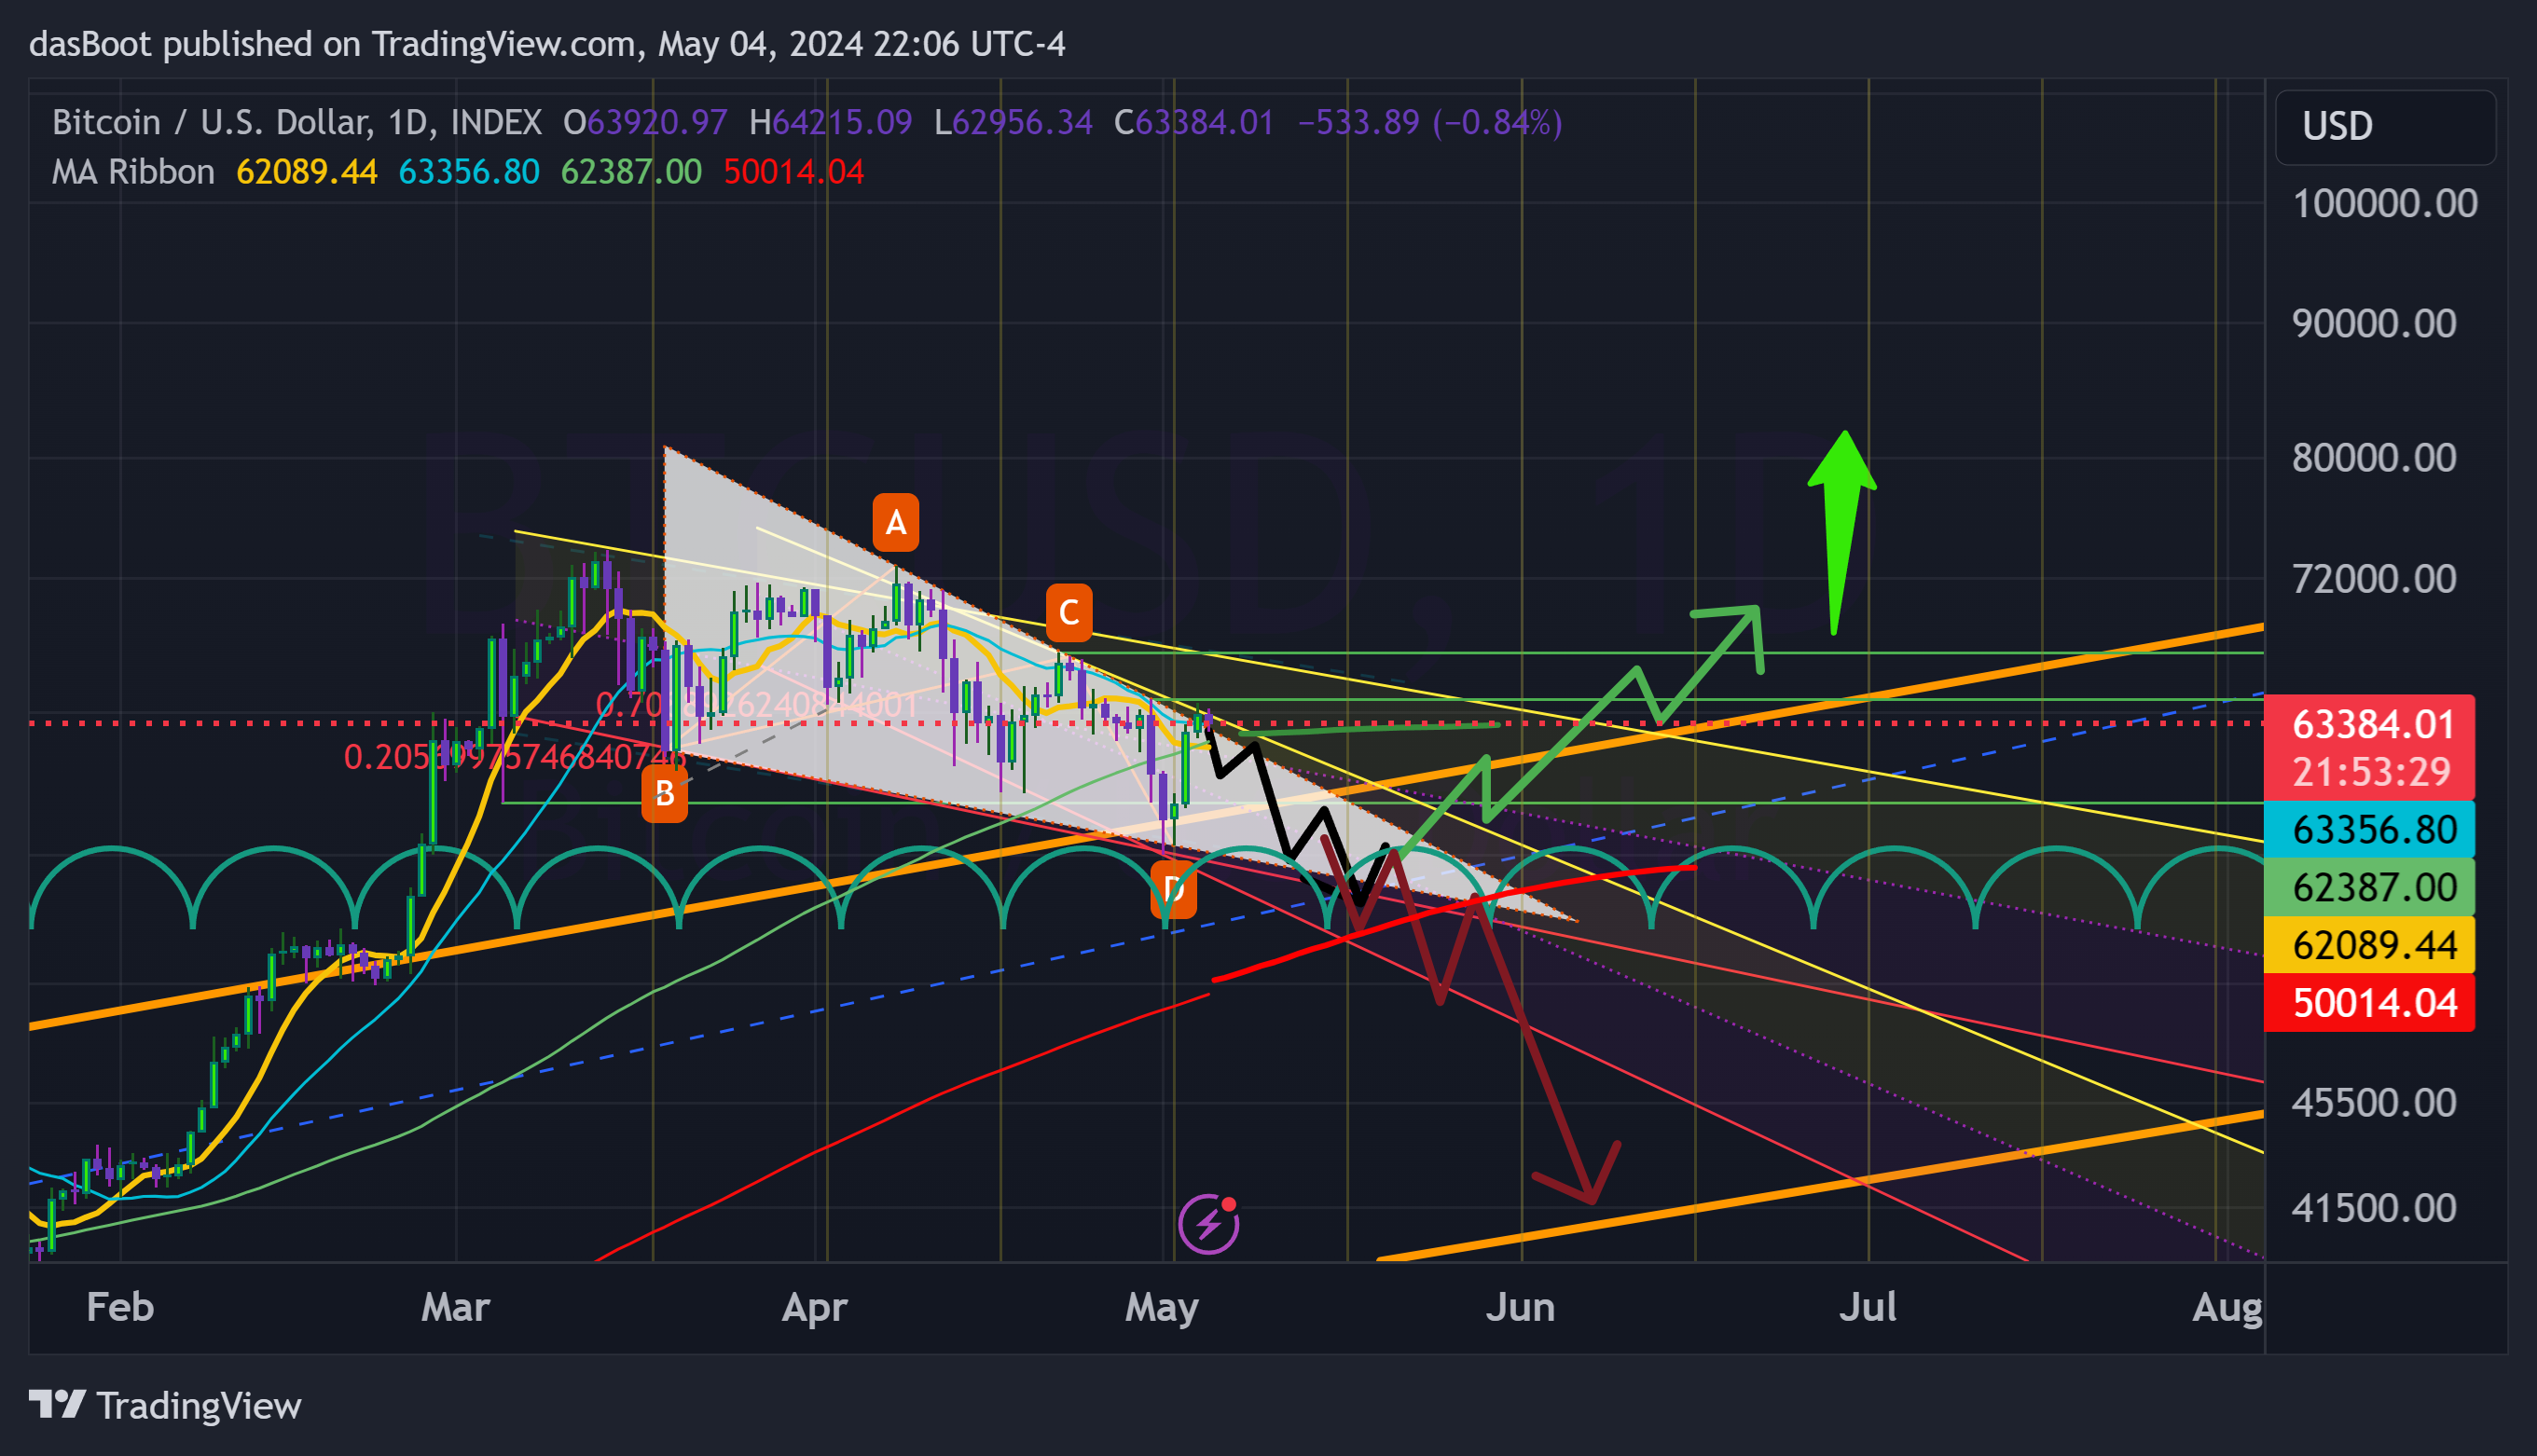Click MA Ribbon red value 50014.04 in legend

794,172
